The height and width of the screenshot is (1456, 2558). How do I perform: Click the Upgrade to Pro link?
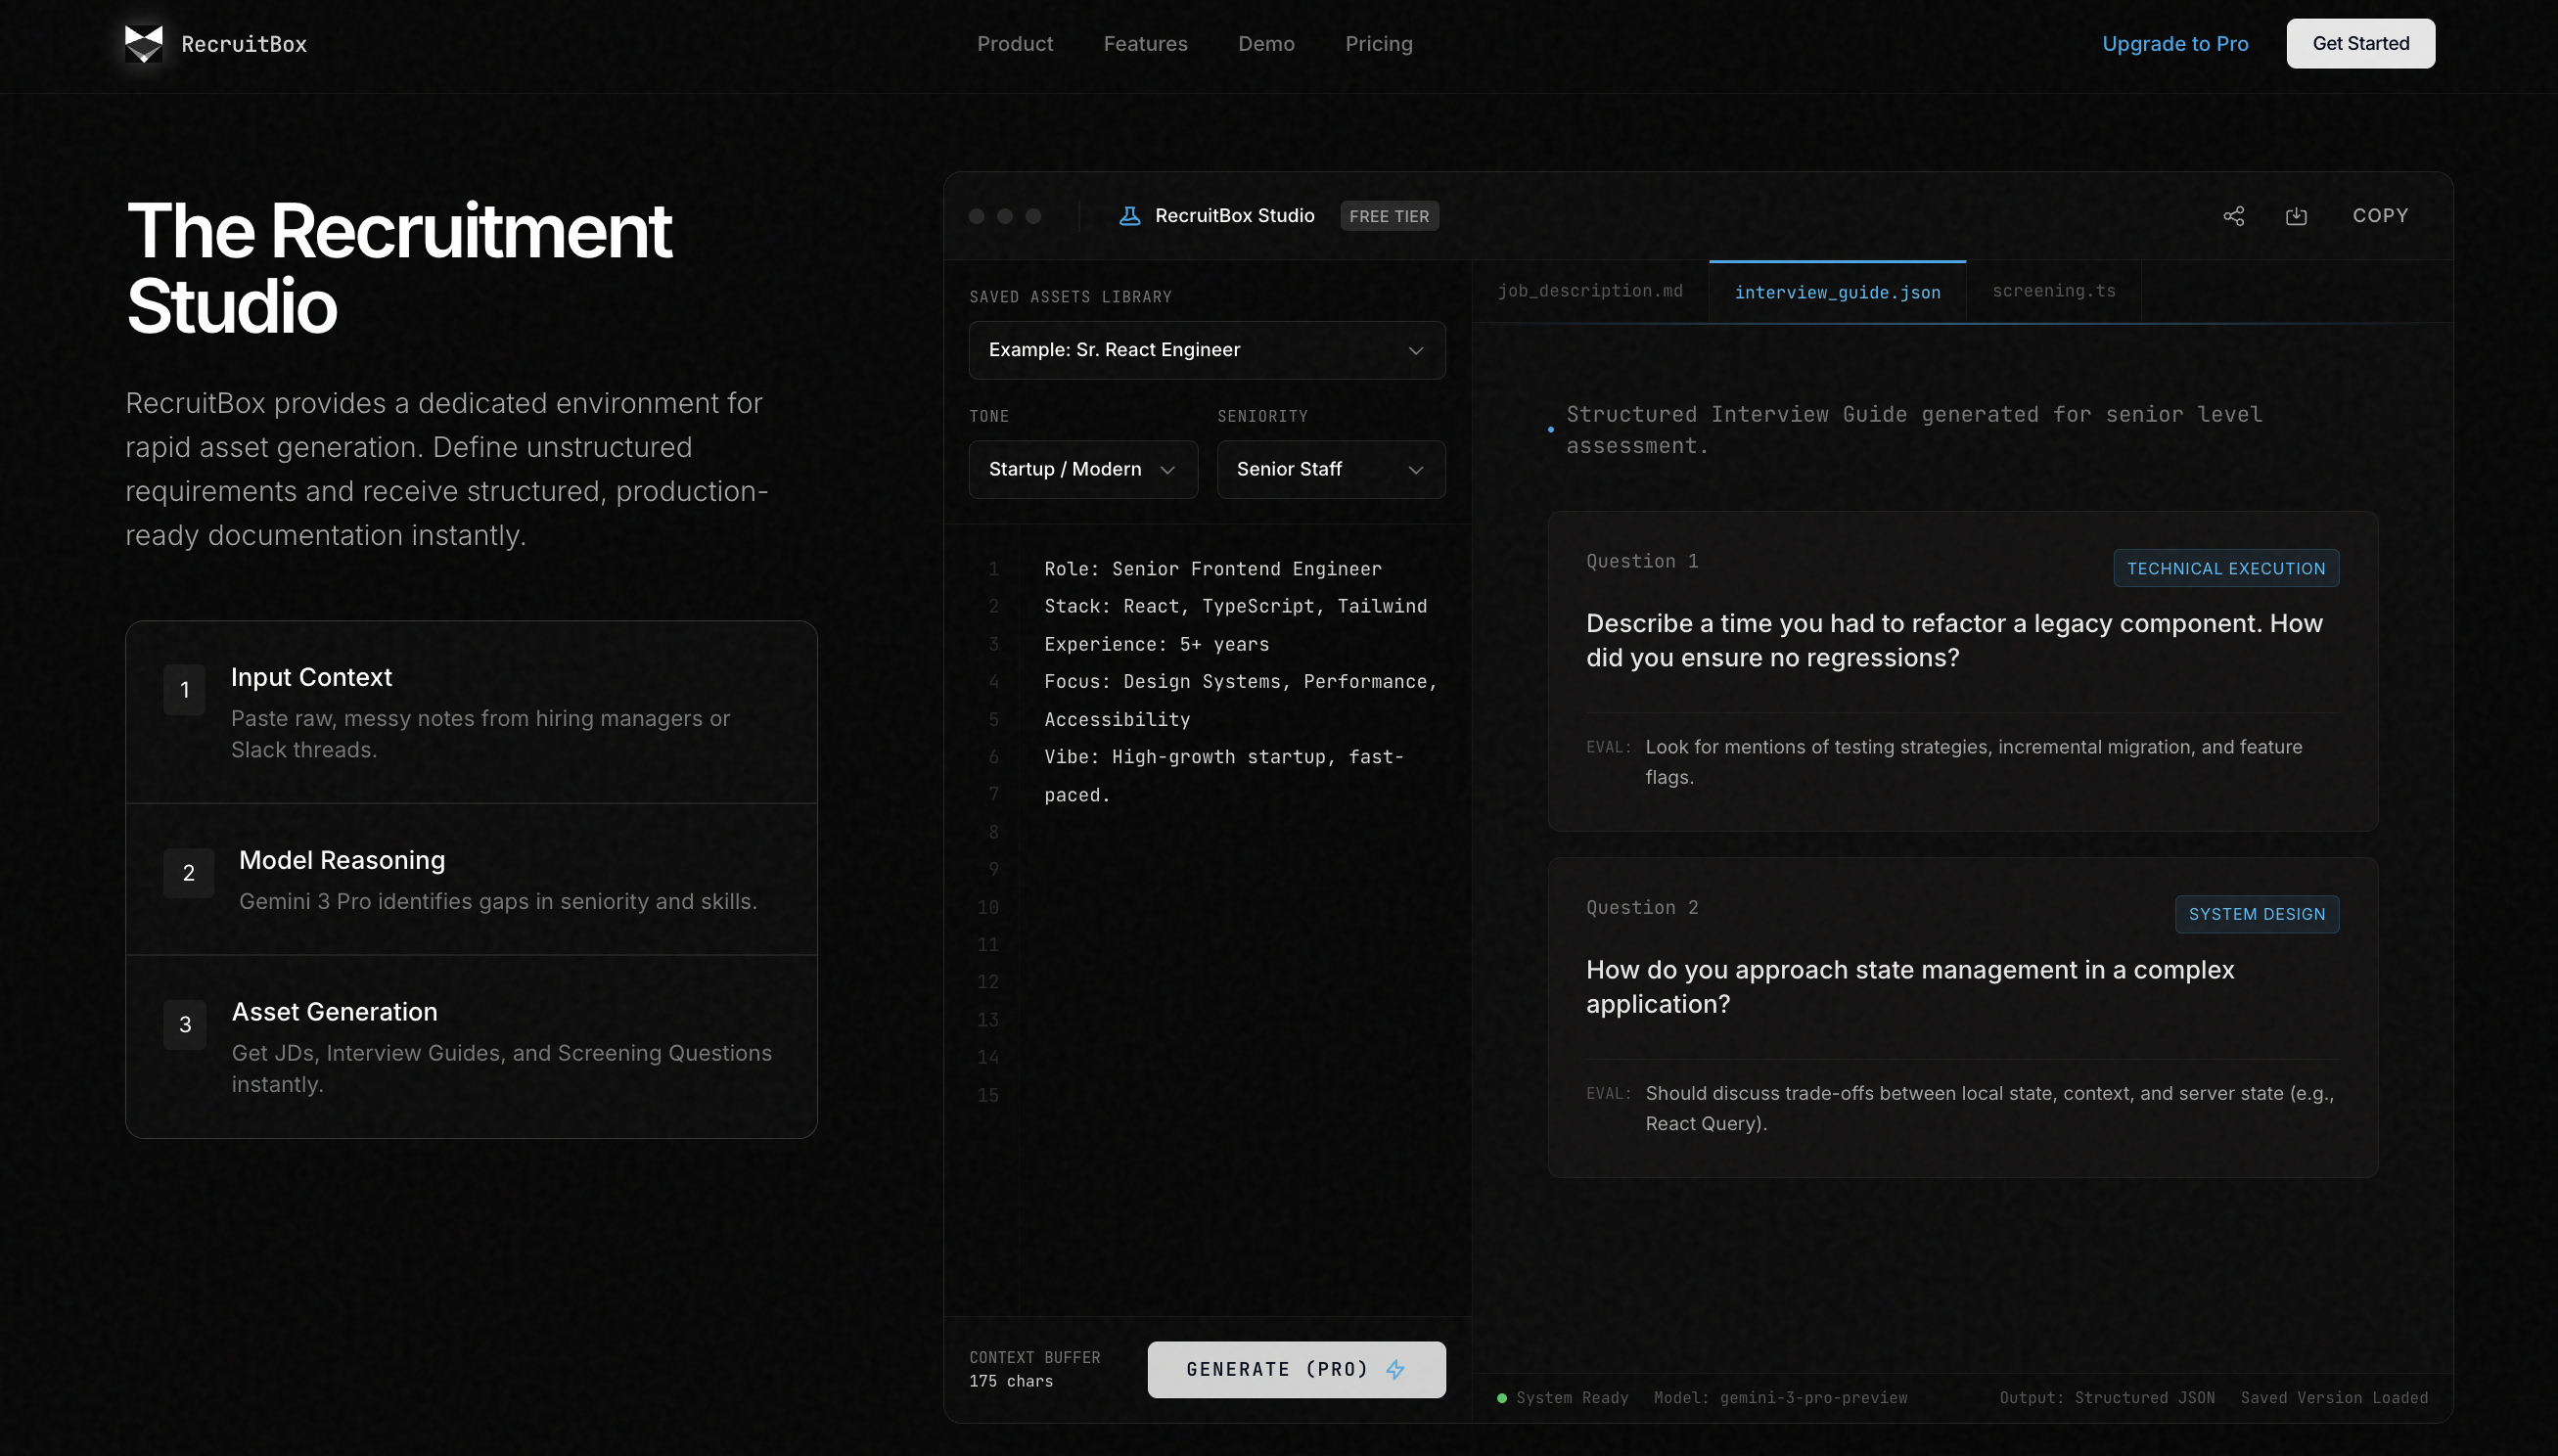coord(2174,44)
